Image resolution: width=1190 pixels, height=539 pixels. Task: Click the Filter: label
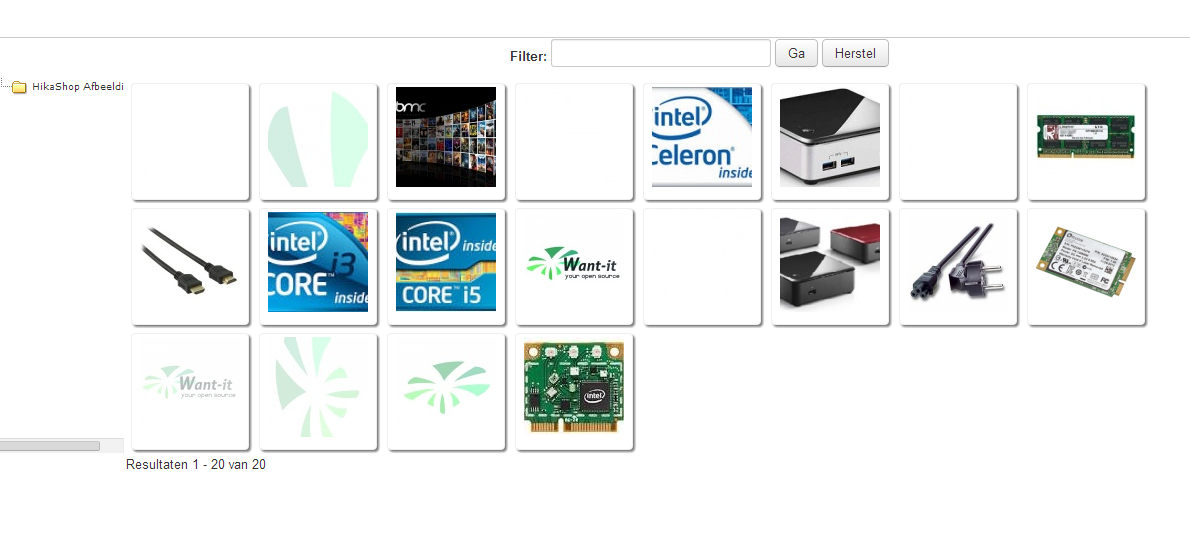[528, 55]
